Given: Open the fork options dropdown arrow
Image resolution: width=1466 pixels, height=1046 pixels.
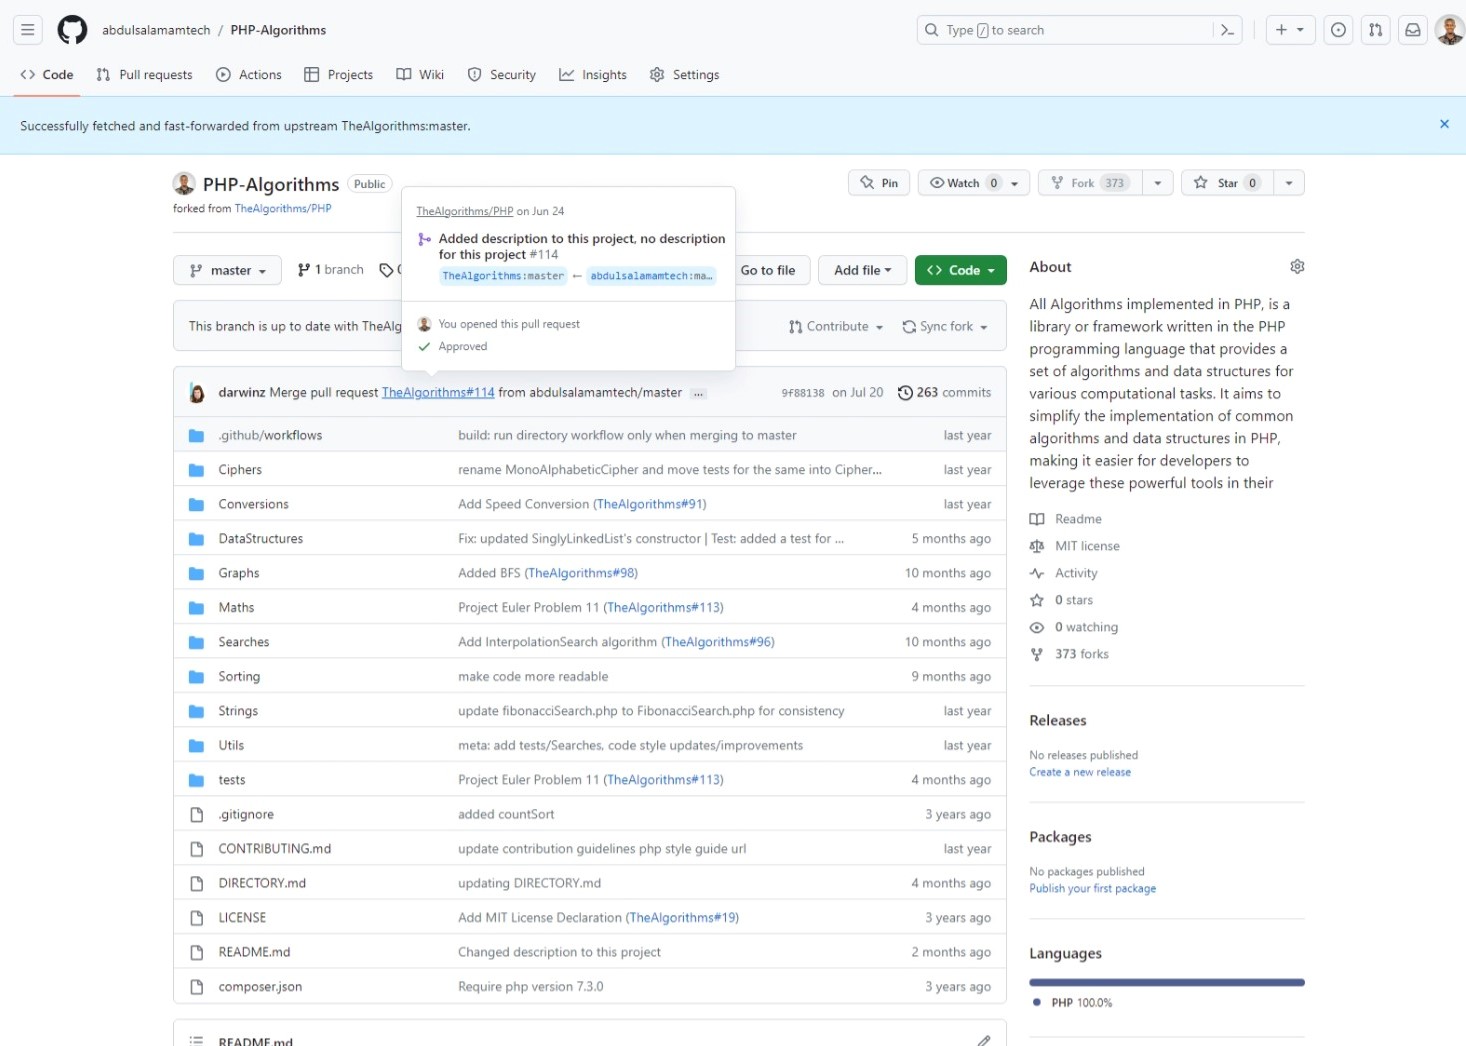Looking at the screenshot, I should click(1157, 183).
